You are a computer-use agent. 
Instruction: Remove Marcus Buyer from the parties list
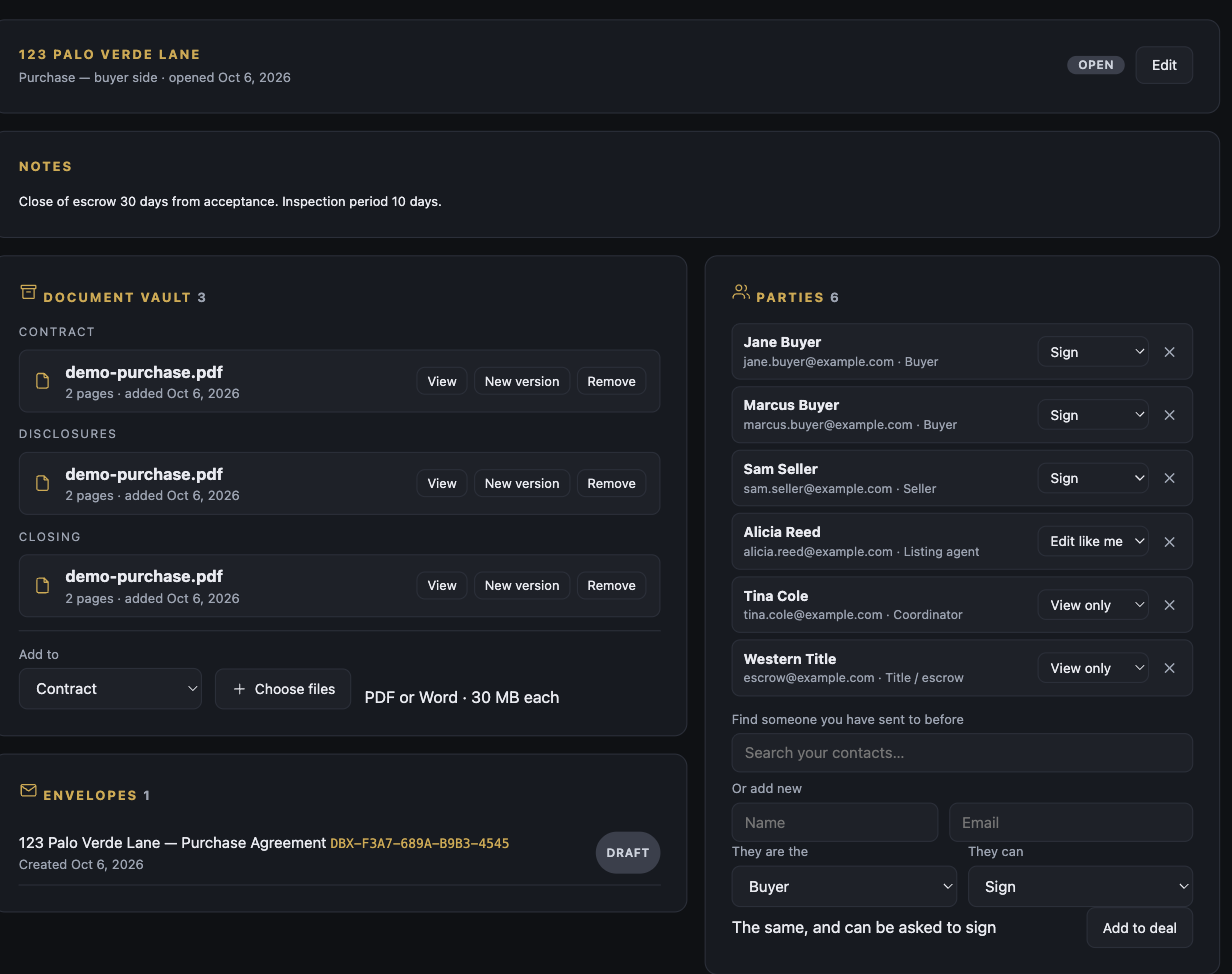coord(1169,415)
